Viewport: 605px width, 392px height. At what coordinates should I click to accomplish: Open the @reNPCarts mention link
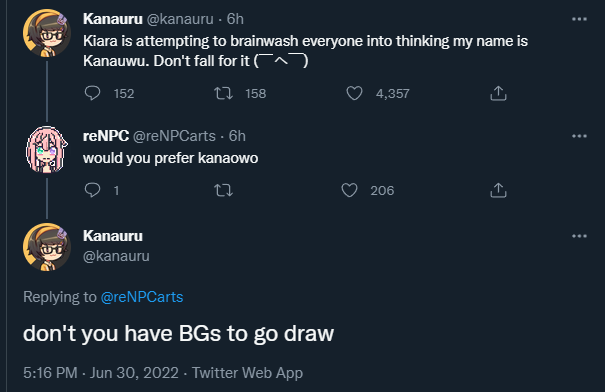tap(142, 297)
